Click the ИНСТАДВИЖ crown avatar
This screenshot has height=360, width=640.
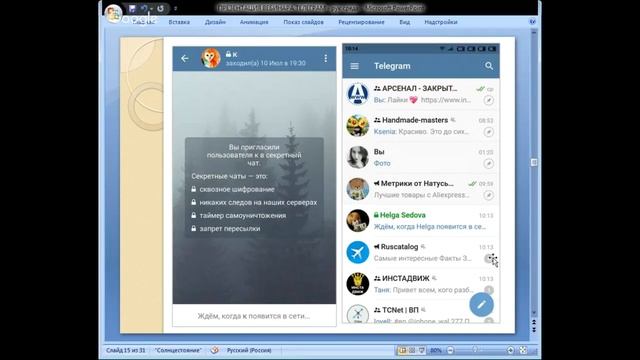click(x=358, y=284)
